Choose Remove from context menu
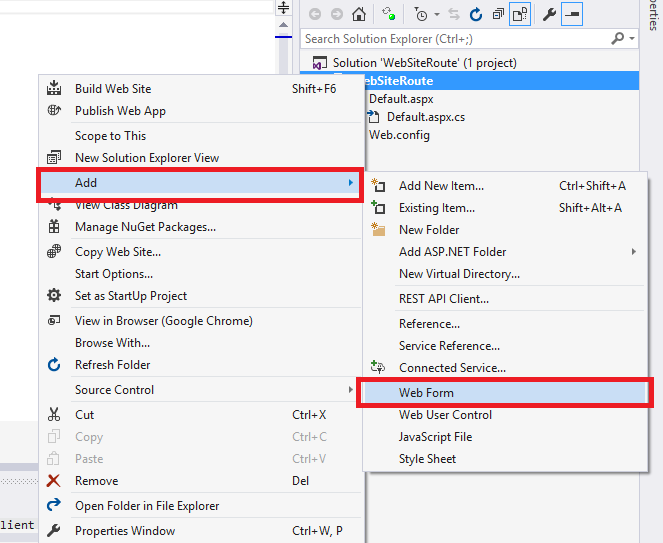This screenshot has height=543, width=663. tap(200, 481)
